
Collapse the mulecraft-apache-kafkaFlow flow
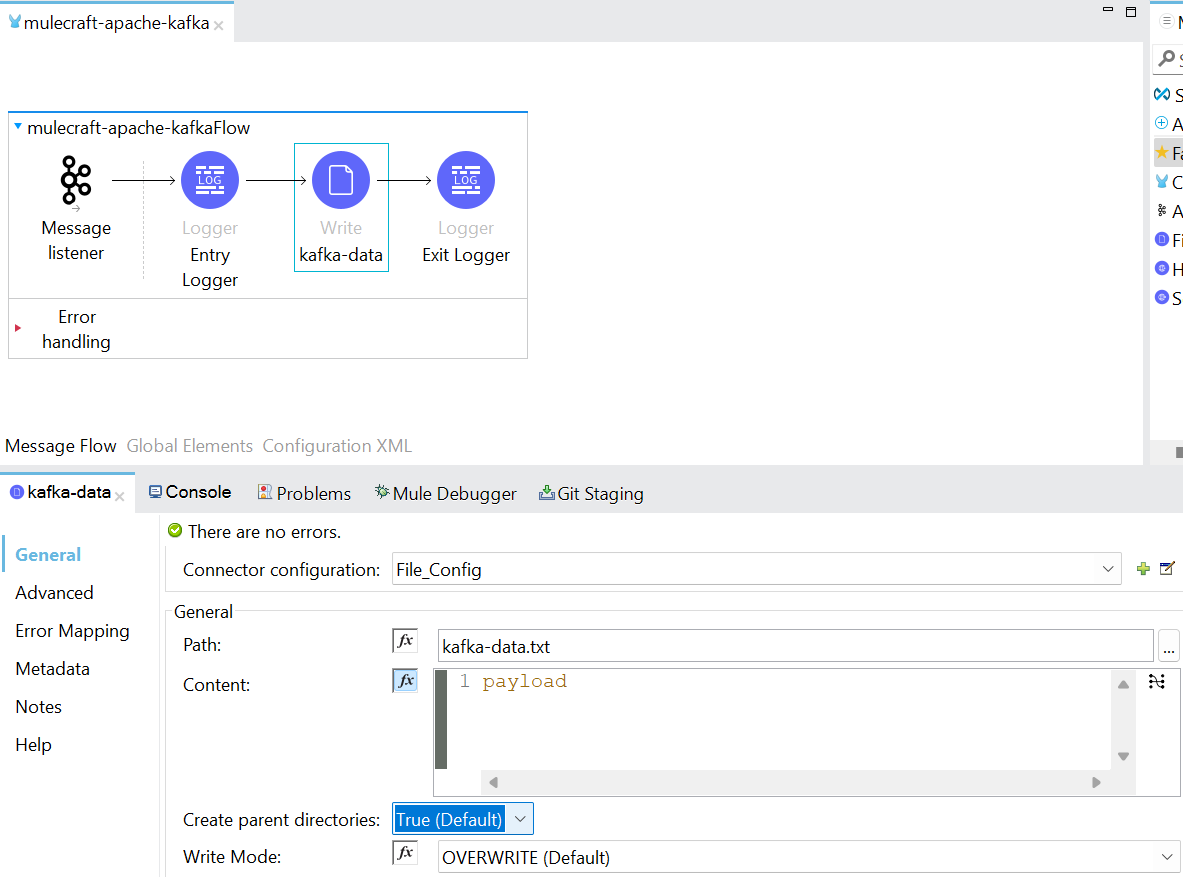click(18, 127)
